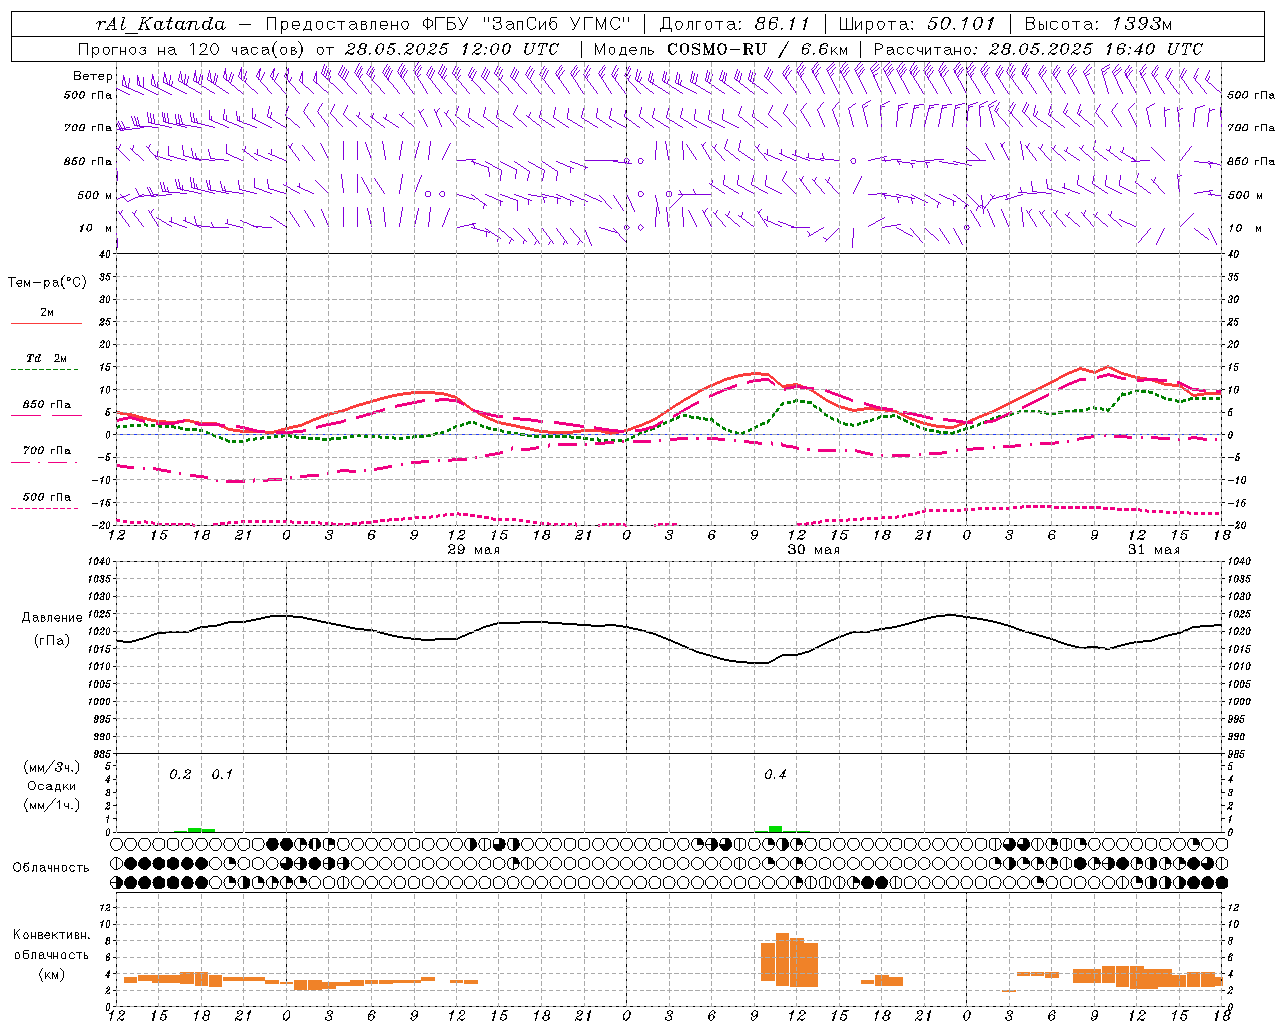Click the (км) unit label of convective cloudiness
The height and width of the screenshot is (1024, 1280).
(52, 974)
